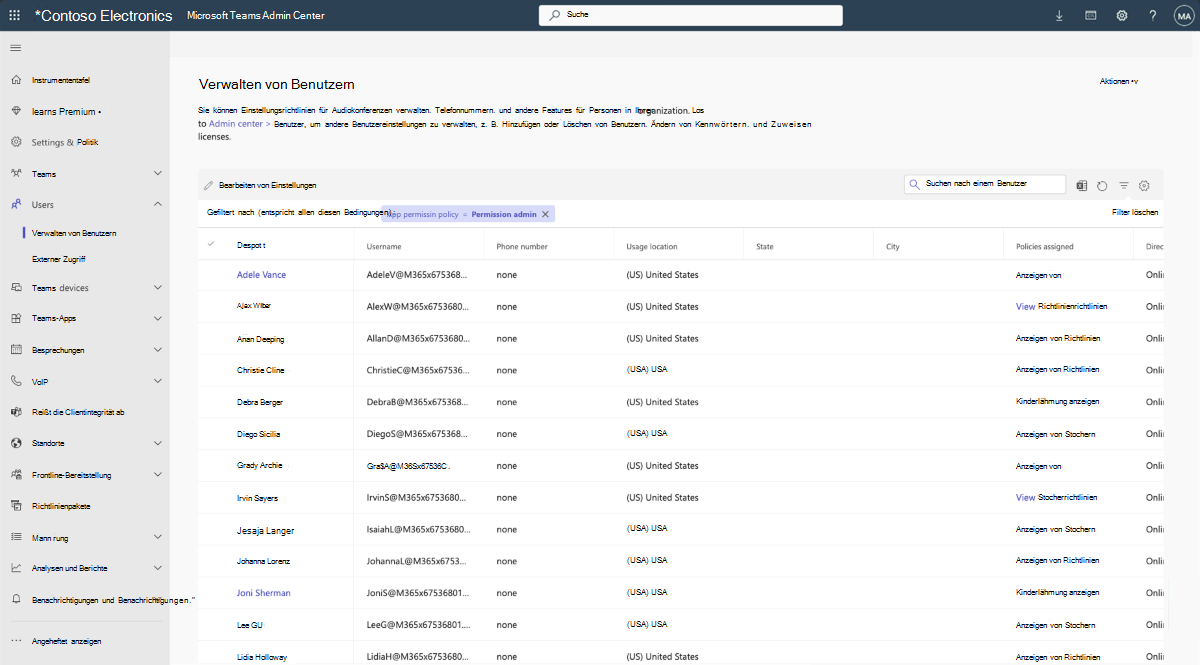Viewport: 1200px width, 665px height.
Task: Click Filter löschen
Action: point(1135,213)
